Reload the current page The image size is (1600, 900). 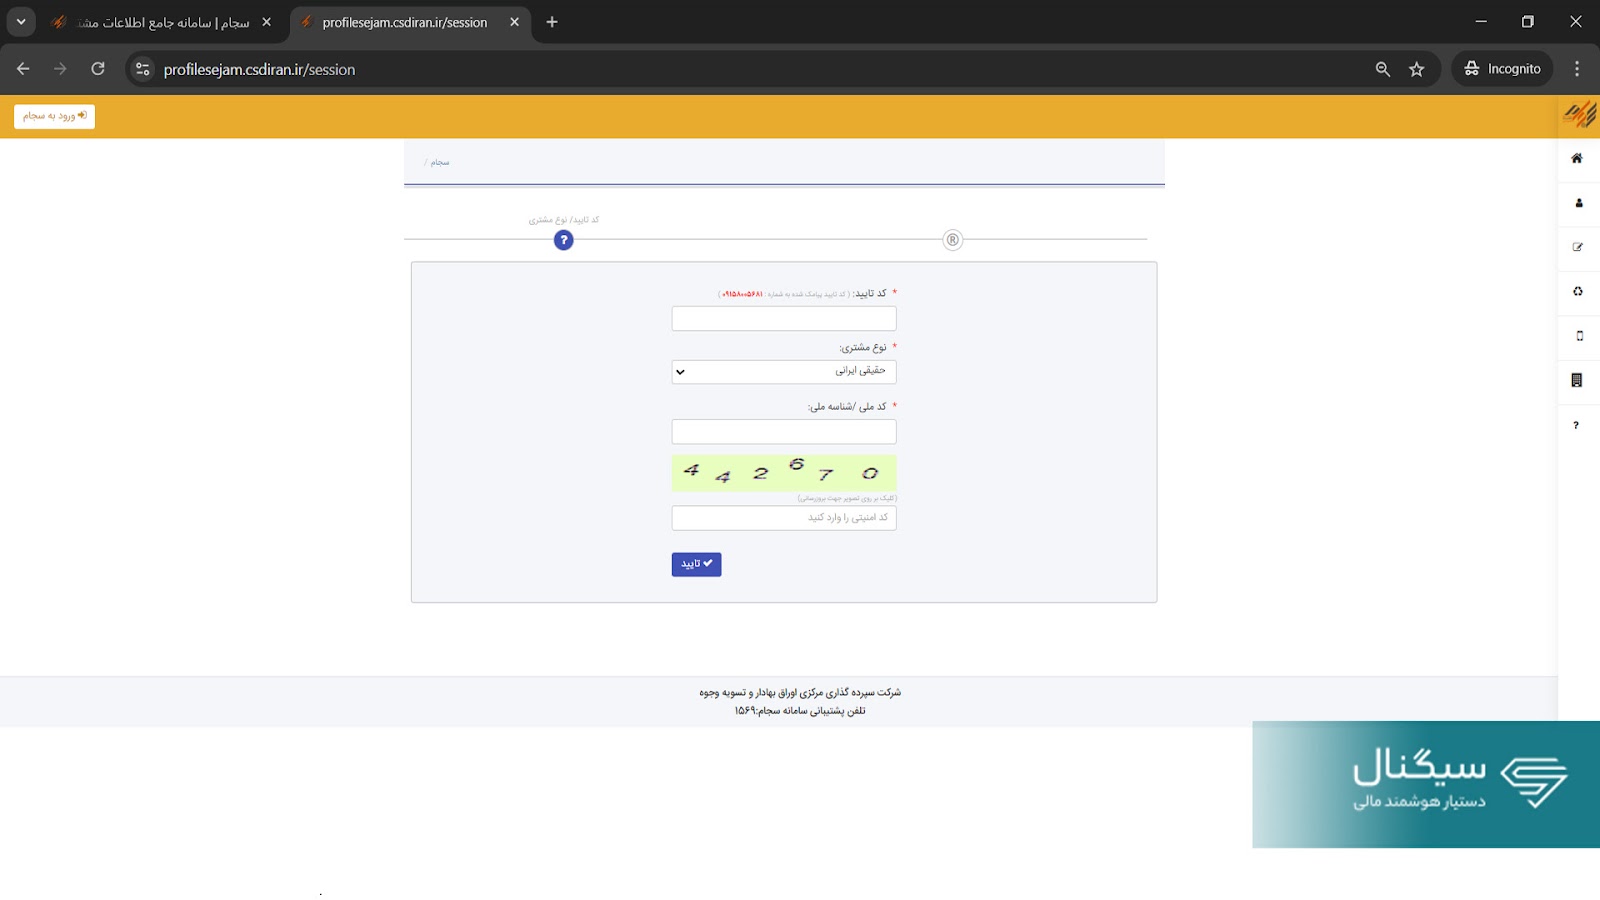point(98,69)
